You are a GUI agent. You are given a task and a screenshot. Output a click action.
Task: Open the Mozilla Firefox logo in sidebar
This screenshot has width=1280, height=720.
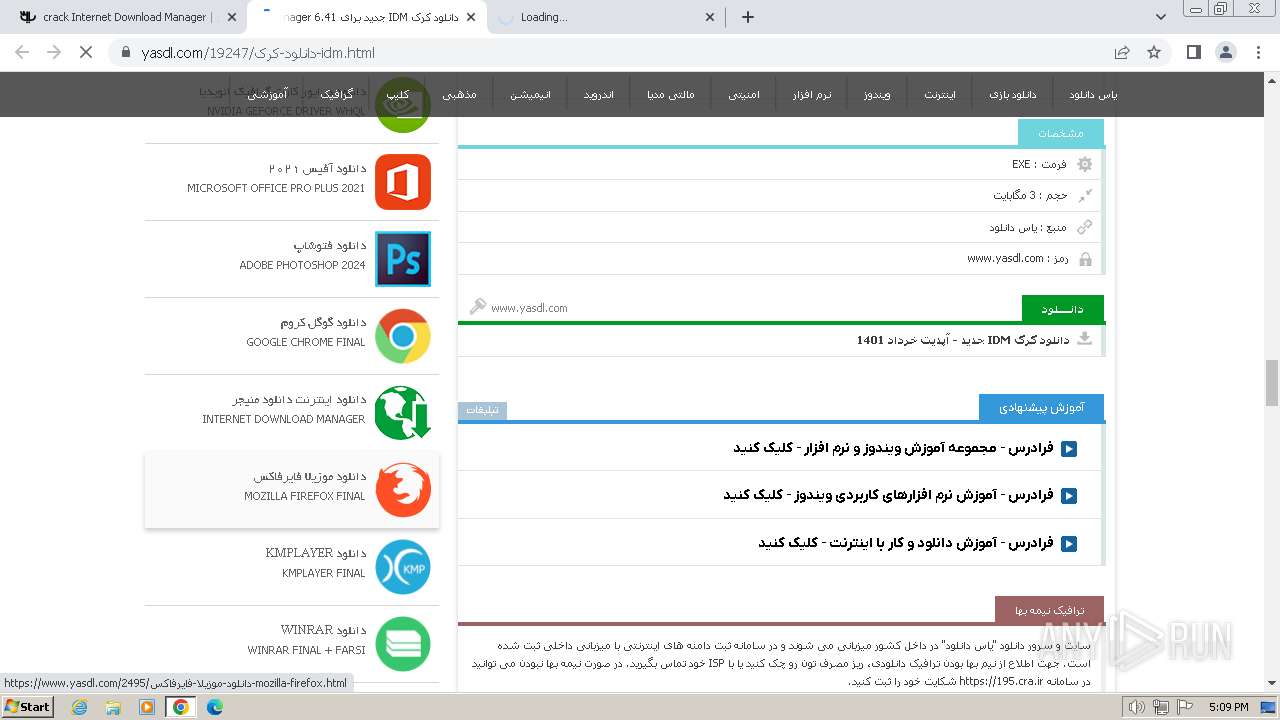point(403,490)
